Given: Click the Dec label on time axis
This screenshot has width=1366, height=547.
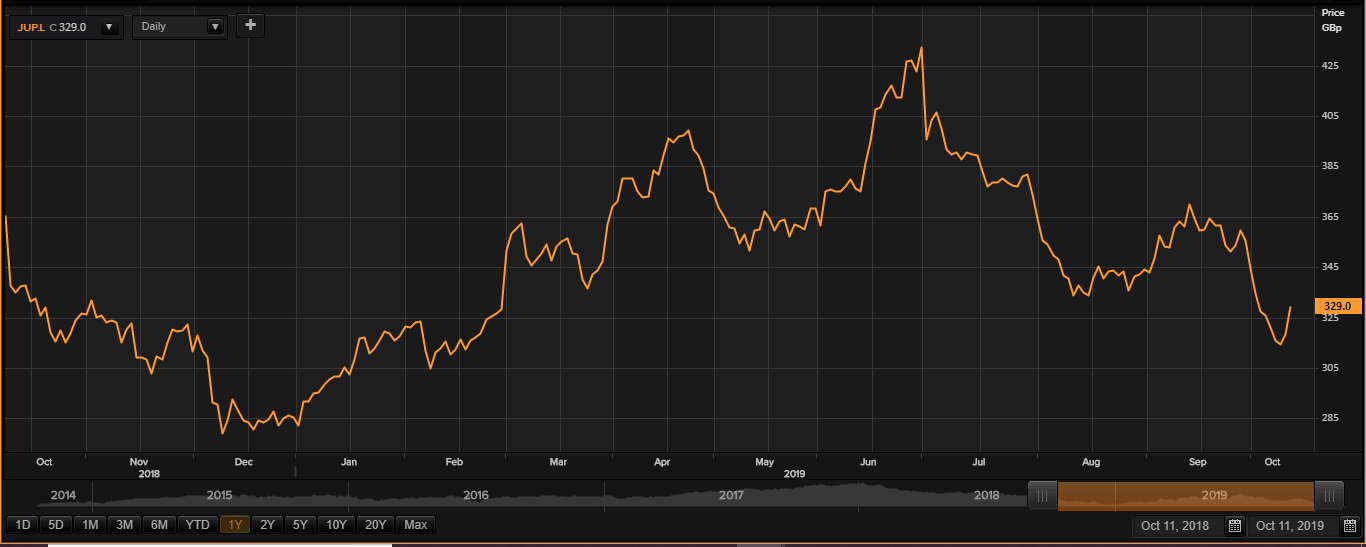Looking at the screenshot, I should [x=243, y=462].
